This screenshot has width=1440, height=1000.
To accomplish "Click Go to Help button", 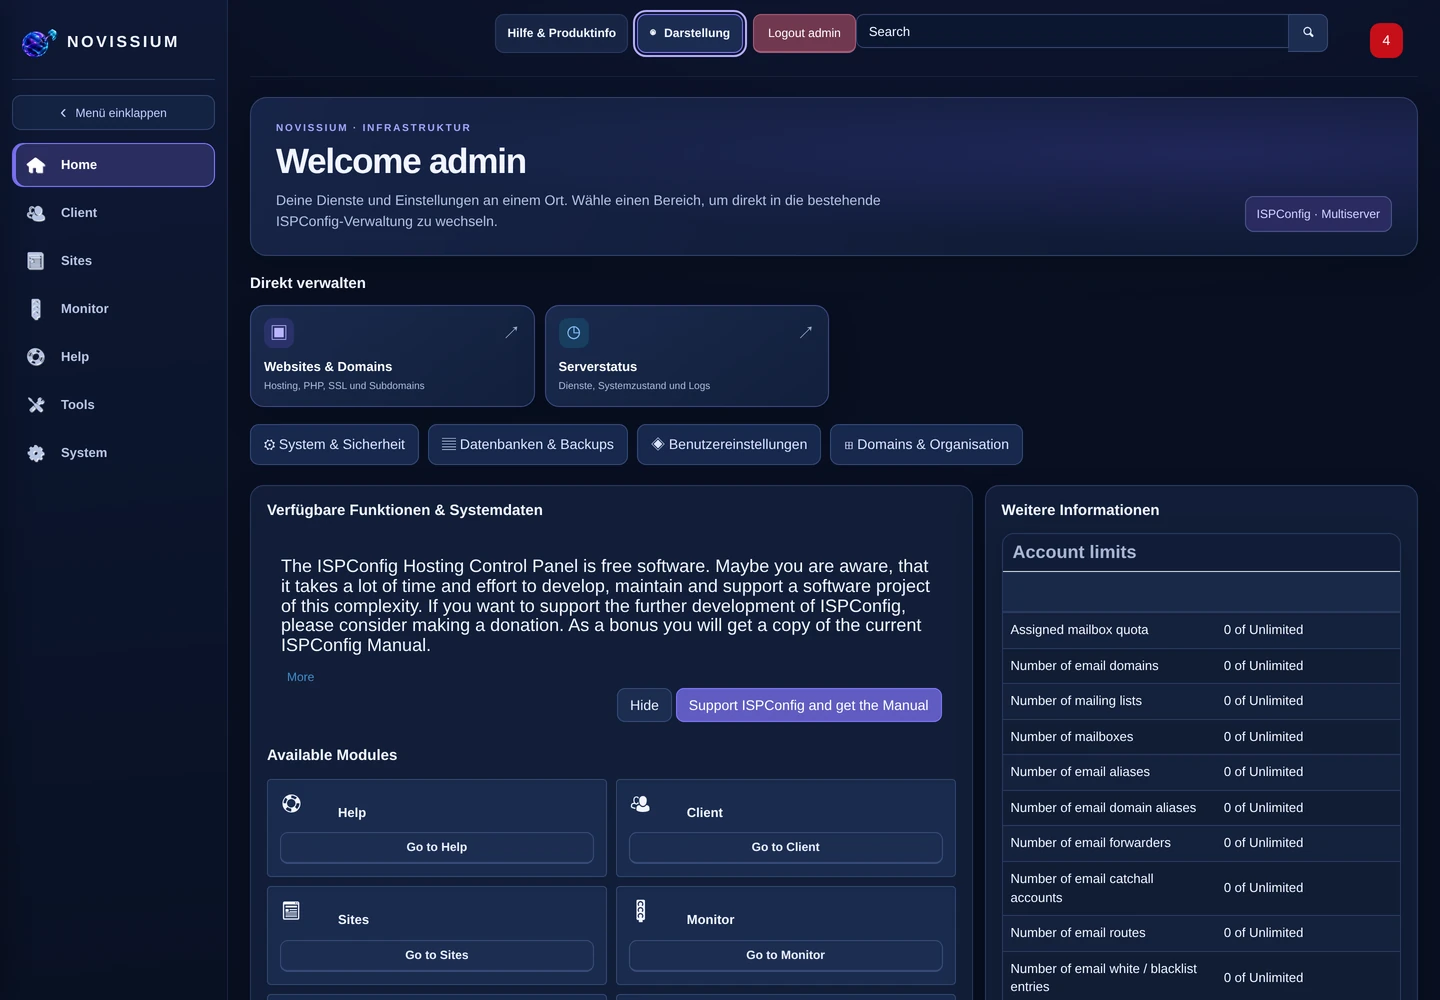I will pyautogui.click(x=437, y=847).
